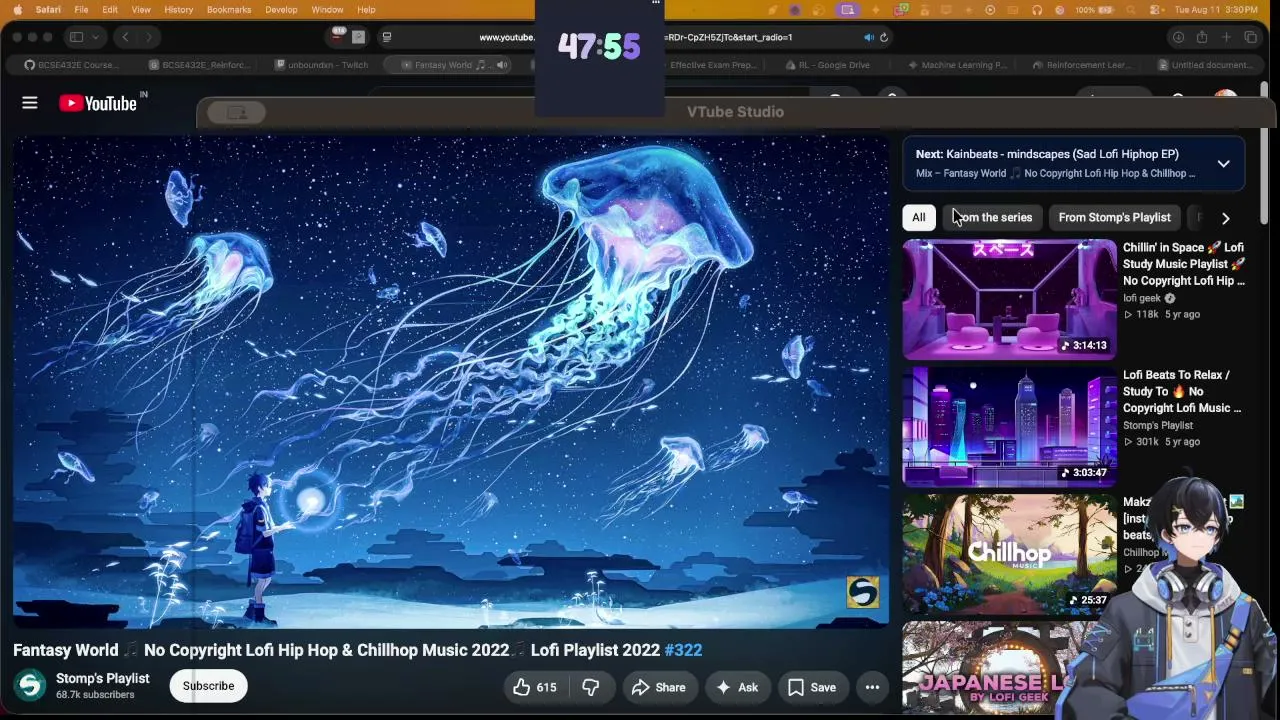
Task: Open the Apple menu
Action: (16, 10)
